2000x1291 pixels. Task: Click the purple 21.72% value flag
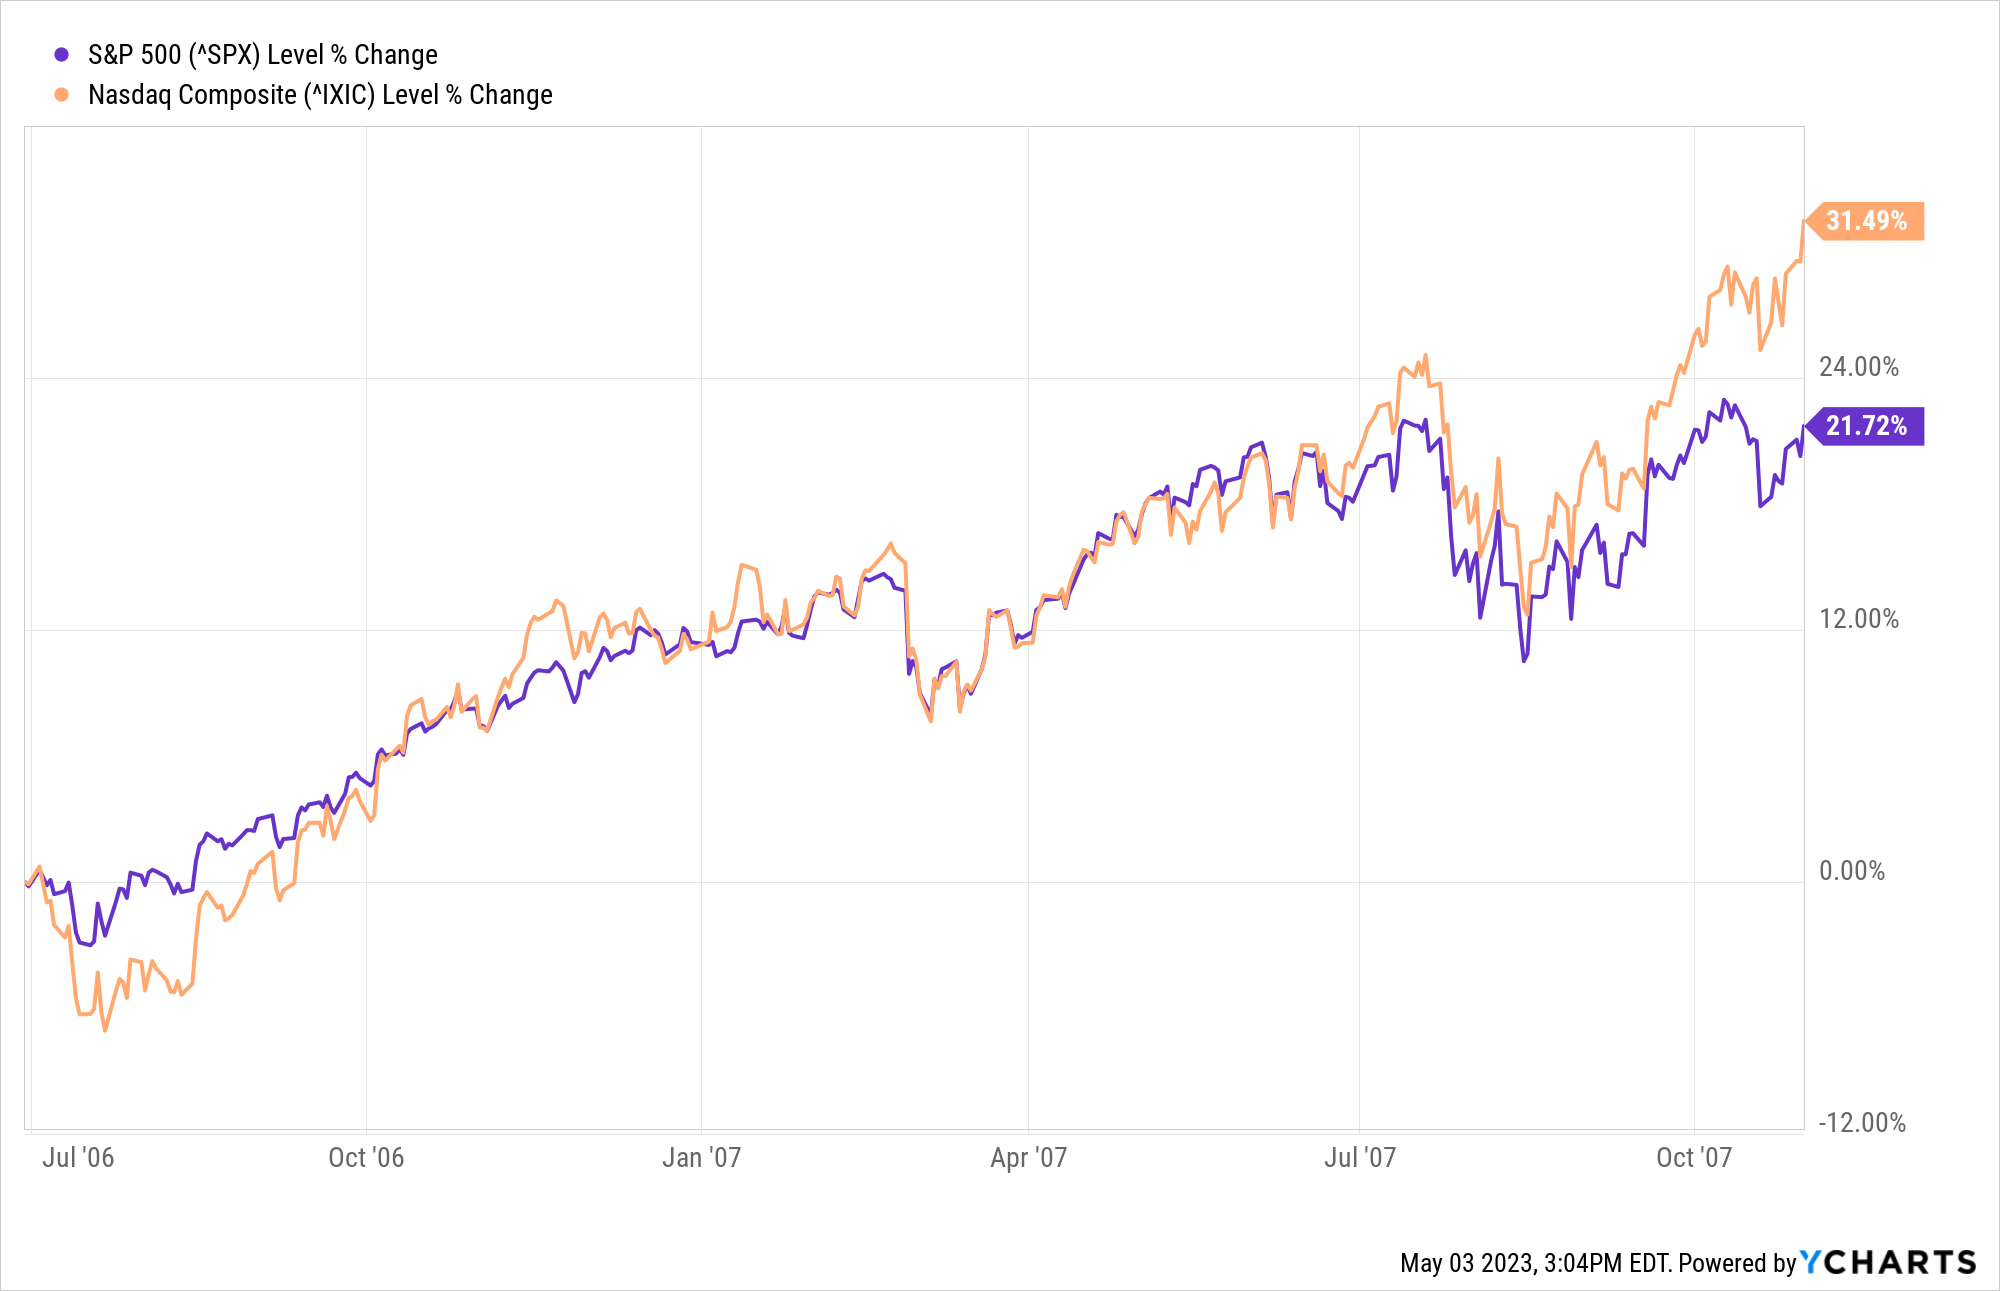(1865, 426)
